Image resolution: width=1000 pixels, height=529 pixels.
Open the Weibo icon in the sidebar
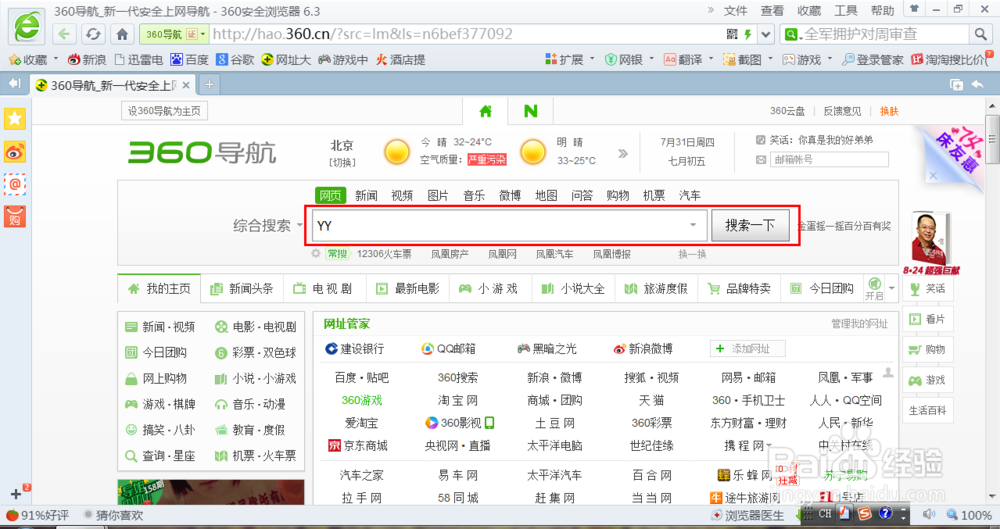tap(15, 151)
